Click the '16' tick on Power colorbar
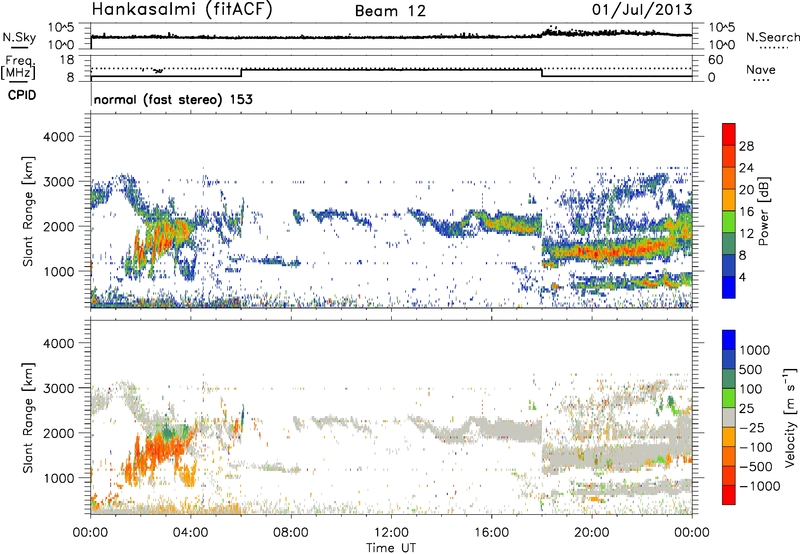800x554 pixels. tap(746, 212)
